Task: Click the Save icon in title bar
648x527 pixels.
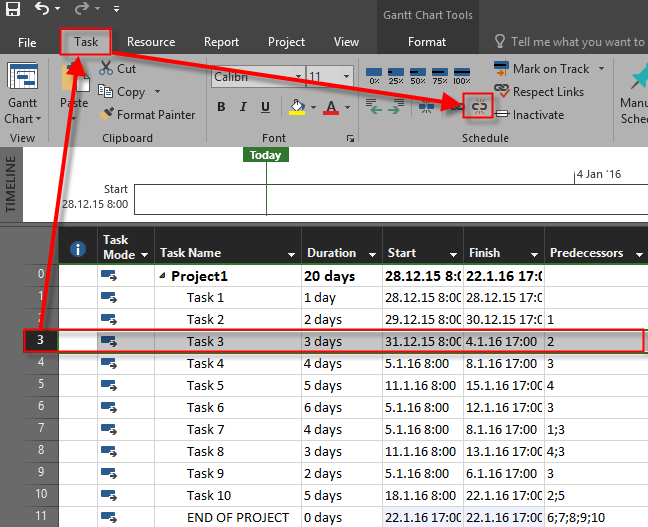Action: pyautogui.click(x=13, y=10)
